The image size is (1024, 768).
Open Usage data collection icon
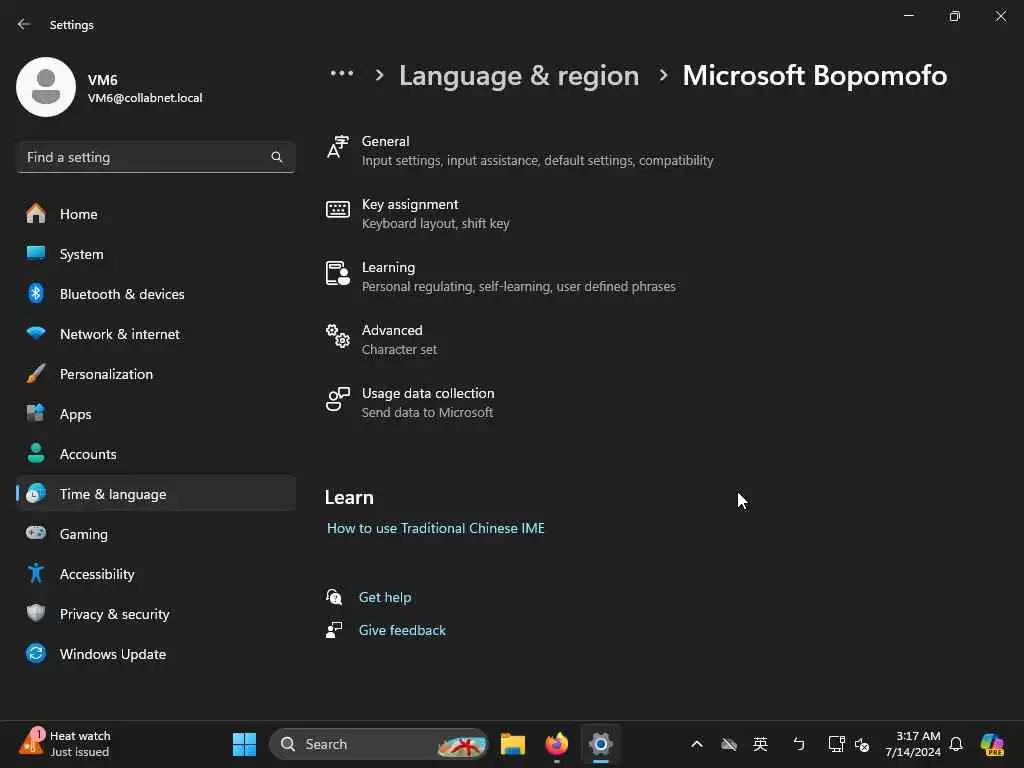[x=338, y=399]
